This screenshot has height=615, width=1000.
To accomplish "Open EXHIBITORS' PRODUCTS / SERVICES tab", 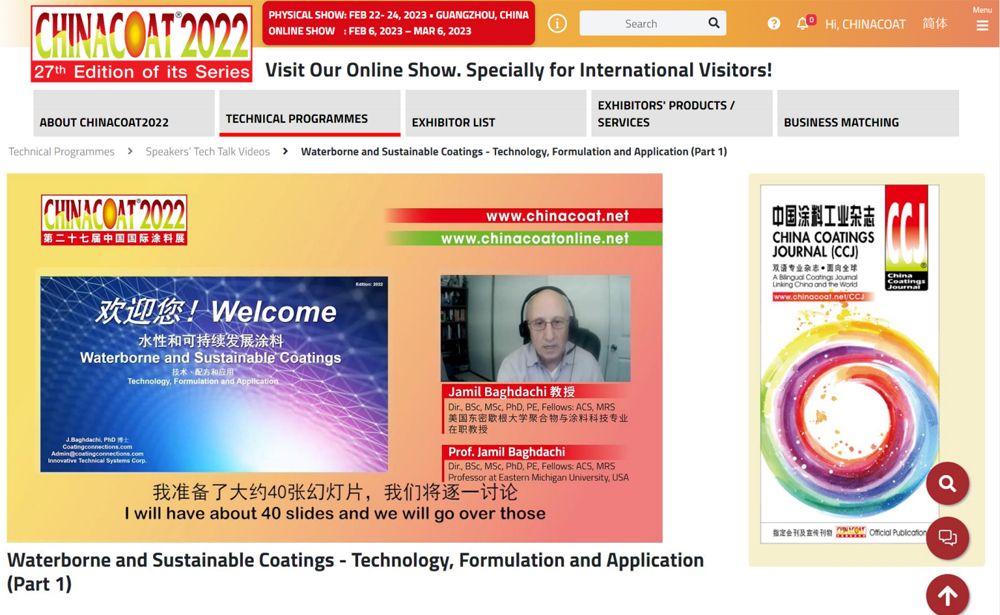I will click(682, 113).
